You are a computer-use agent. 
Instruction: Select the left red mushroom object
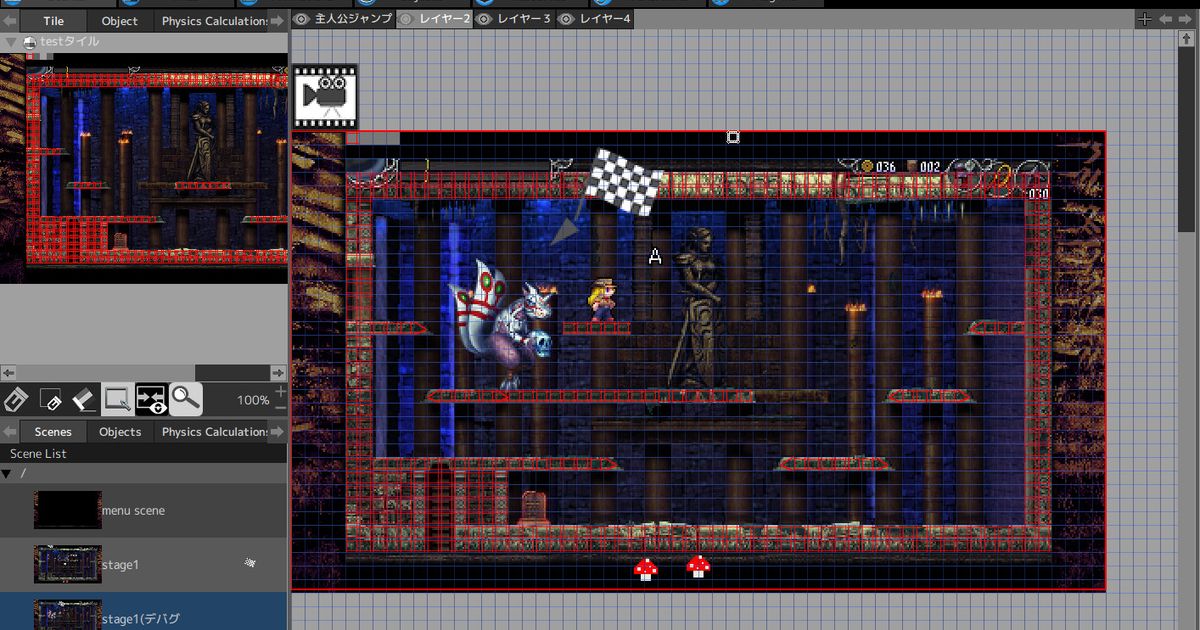point(646,569)
